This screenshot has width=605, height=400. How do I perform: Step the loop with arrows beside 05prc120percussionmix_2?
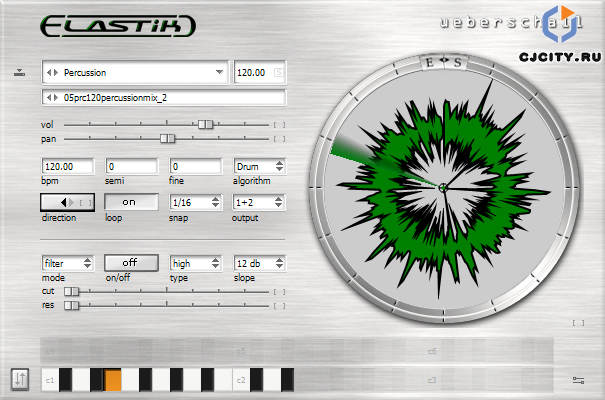(52, 98)
